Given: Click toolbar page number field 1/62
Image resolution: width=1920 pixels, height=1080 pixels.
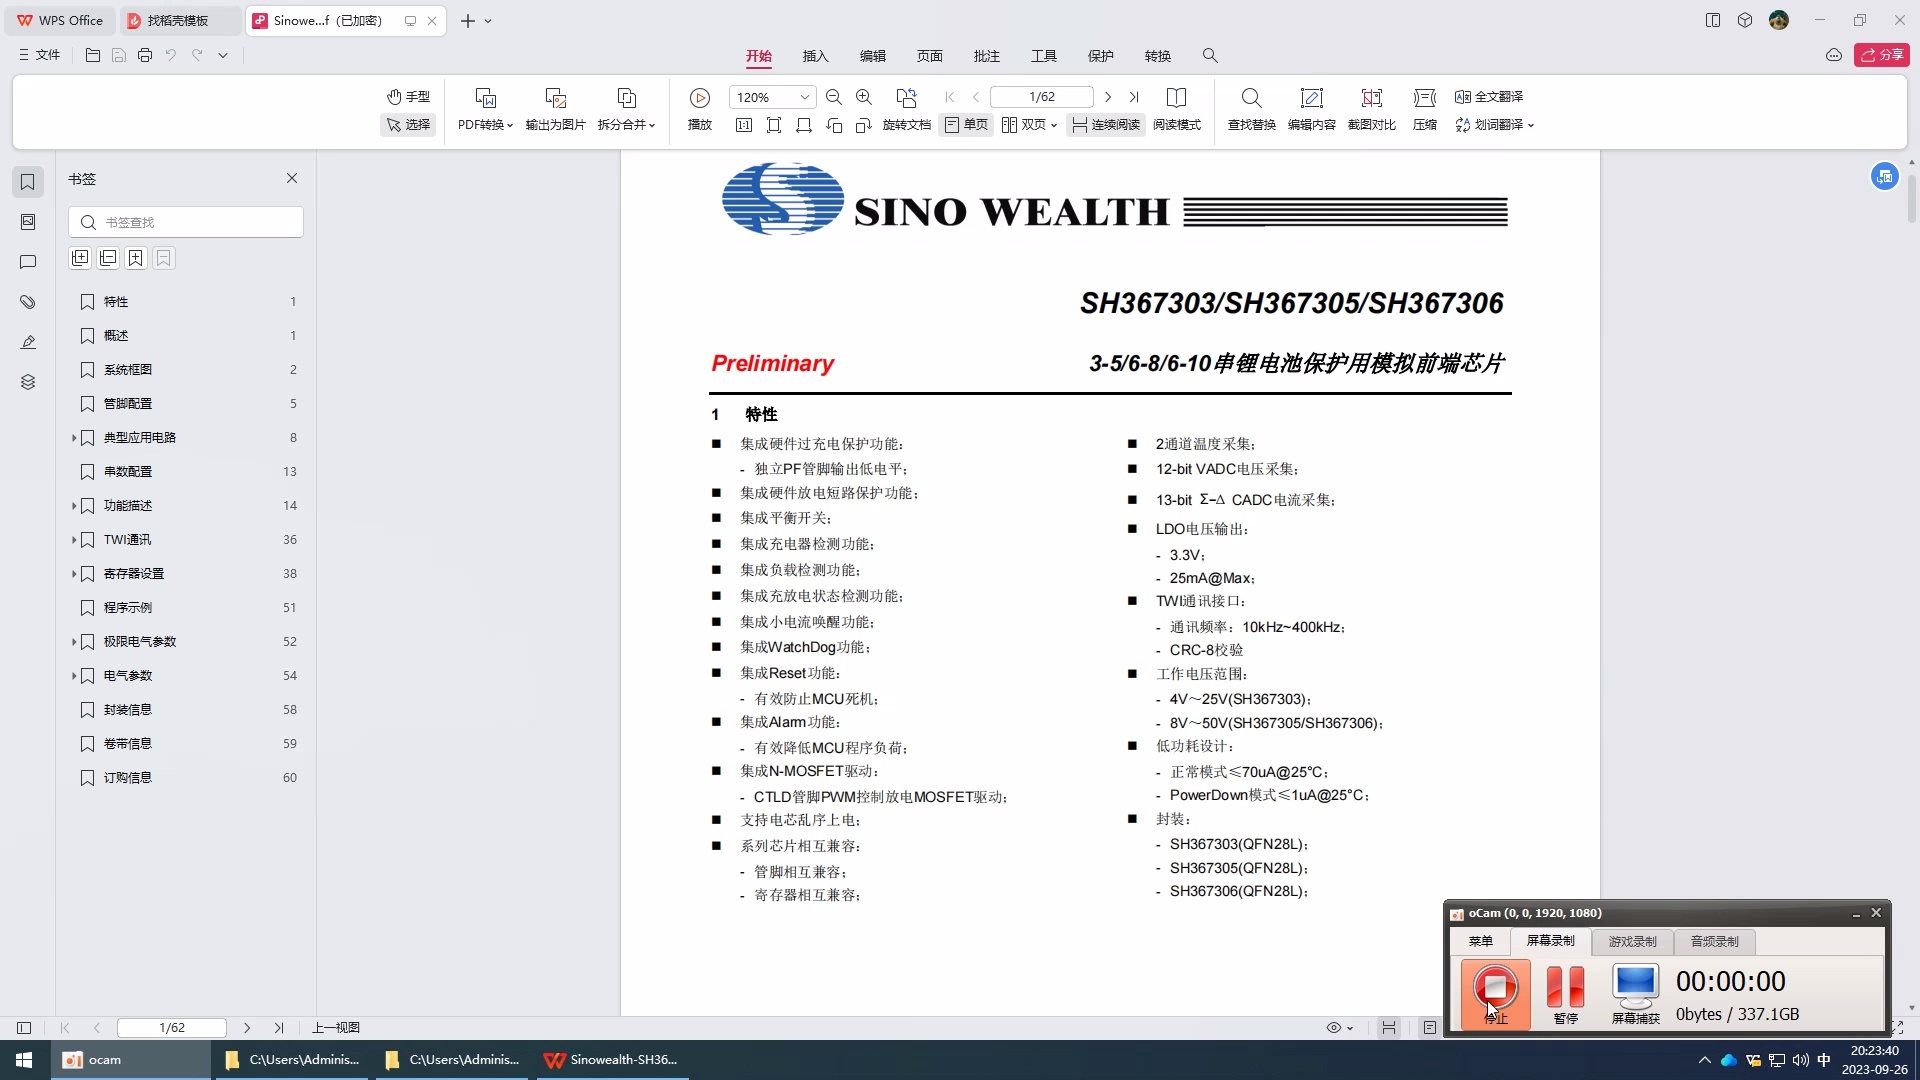Looking at the screenshot, I should coord(1042,97).
